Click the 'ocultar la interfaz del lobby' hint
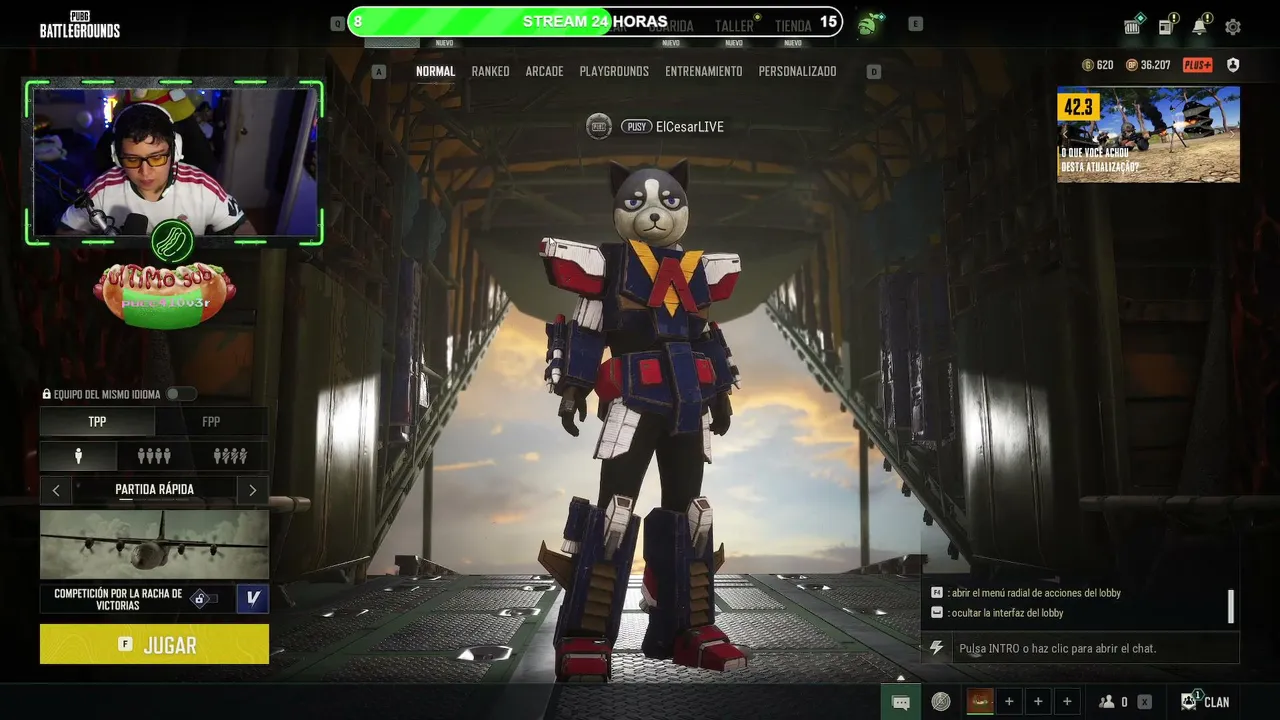 [1005, 613]
